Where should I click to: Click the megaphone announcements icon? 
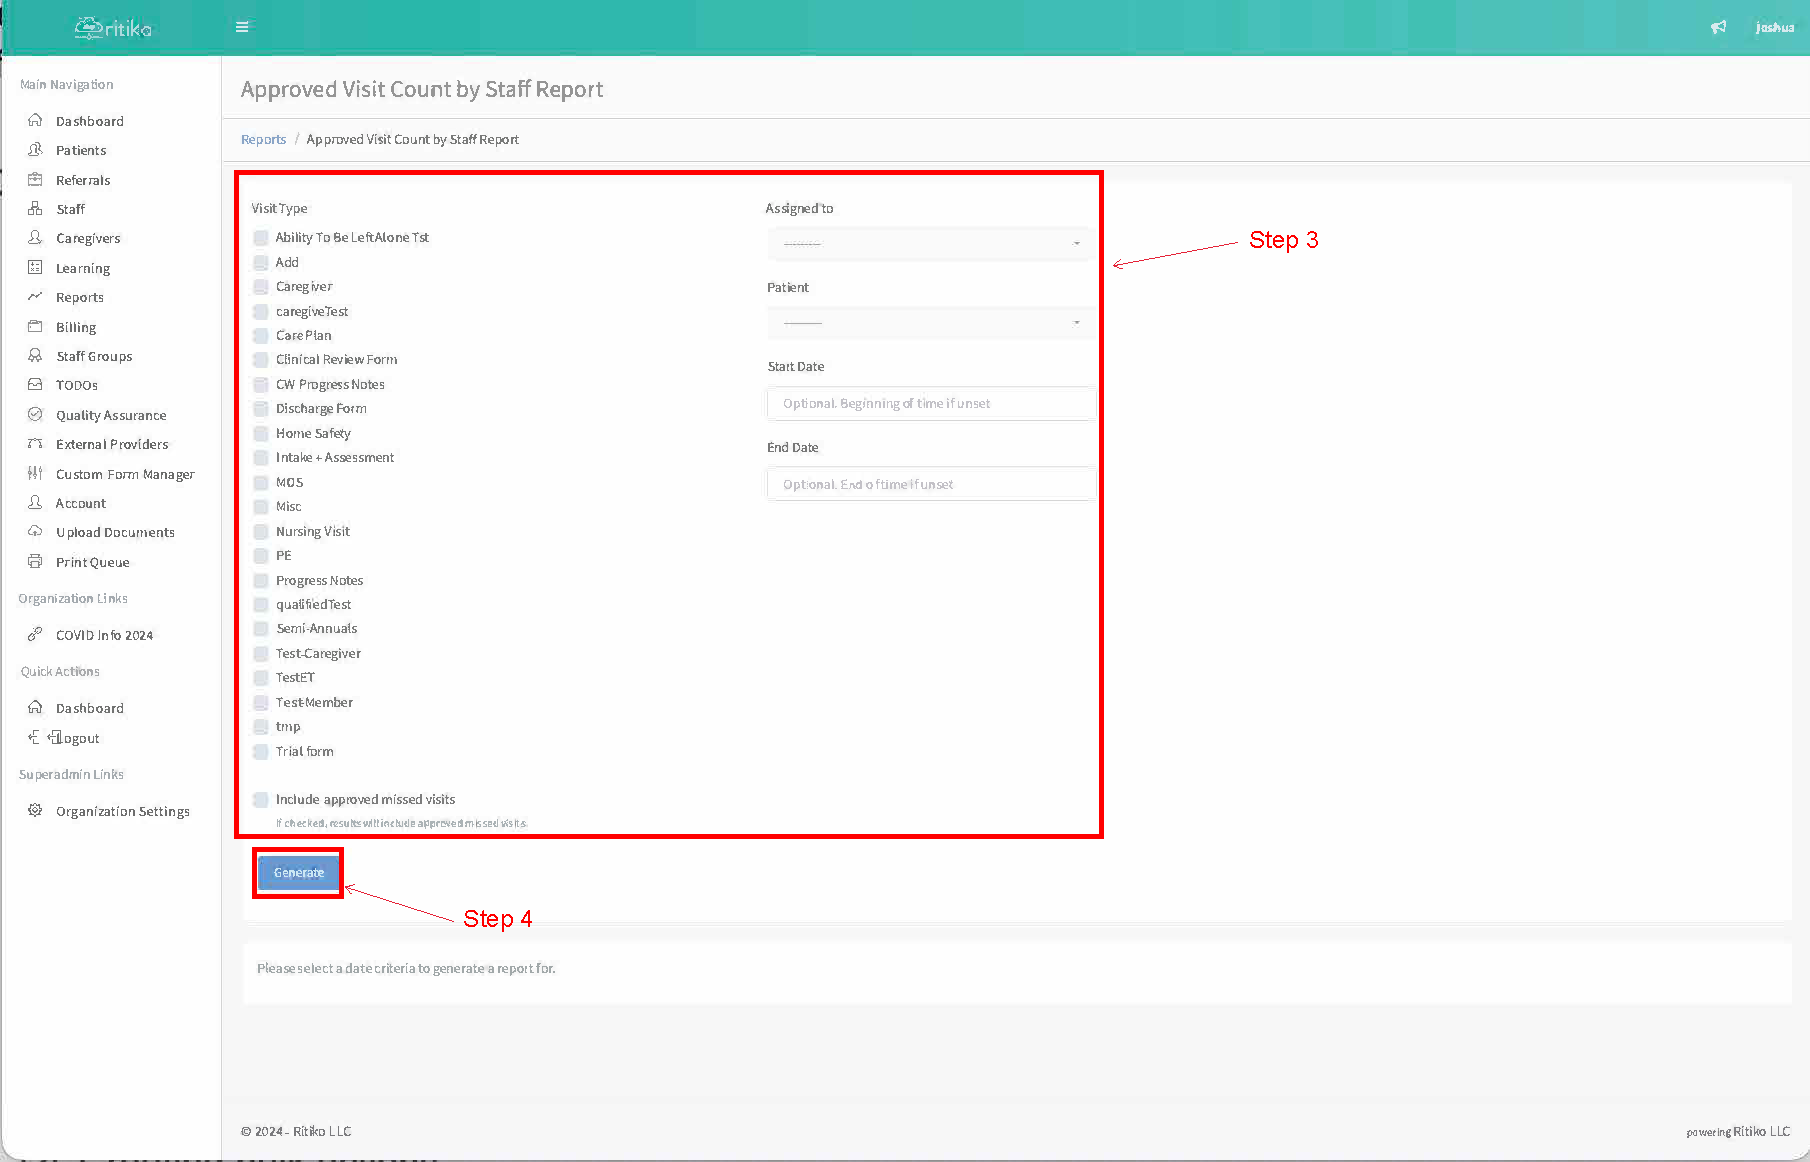(1718, 27)
